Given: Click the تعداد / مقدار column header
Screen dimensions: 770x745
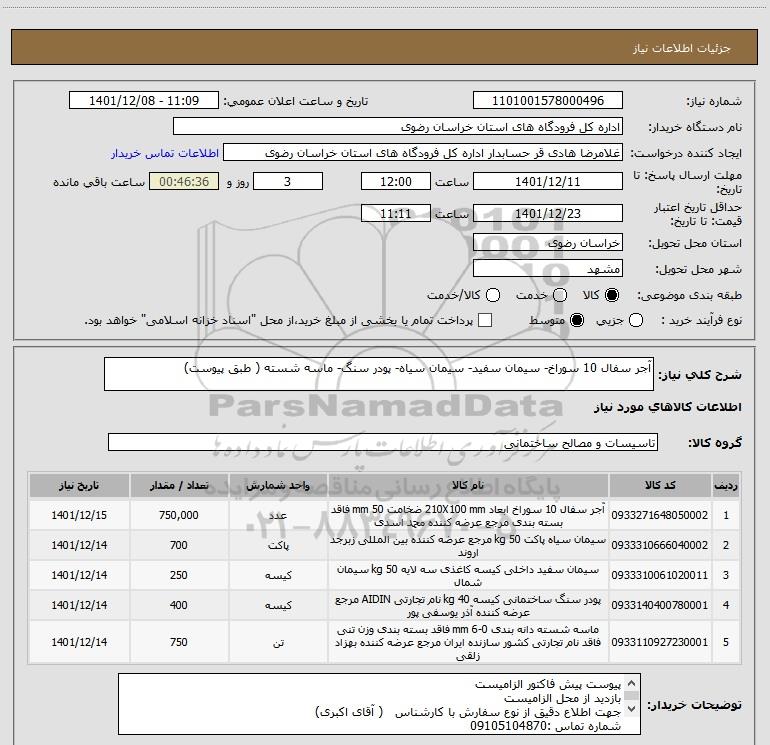Looking at the screenshot, I should pos(179,485).
